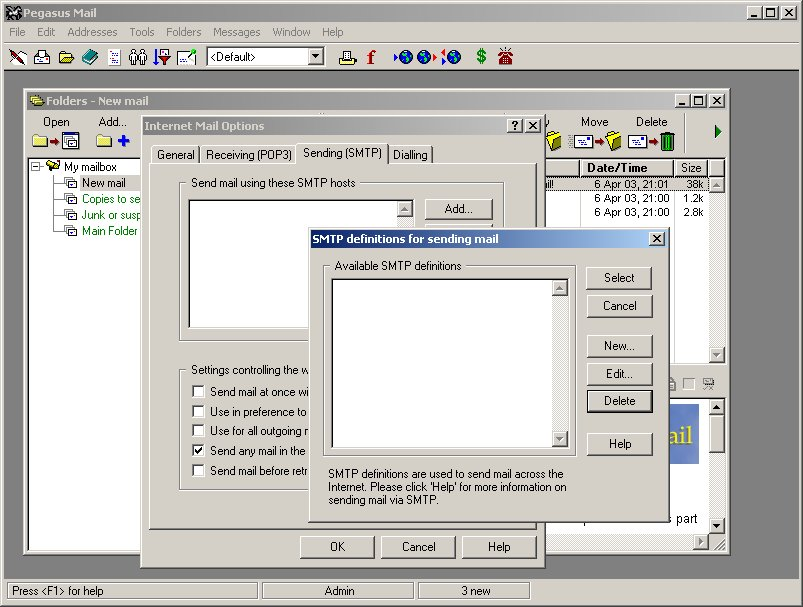Click inside the Available SMTP definitions list

[441, 362]
